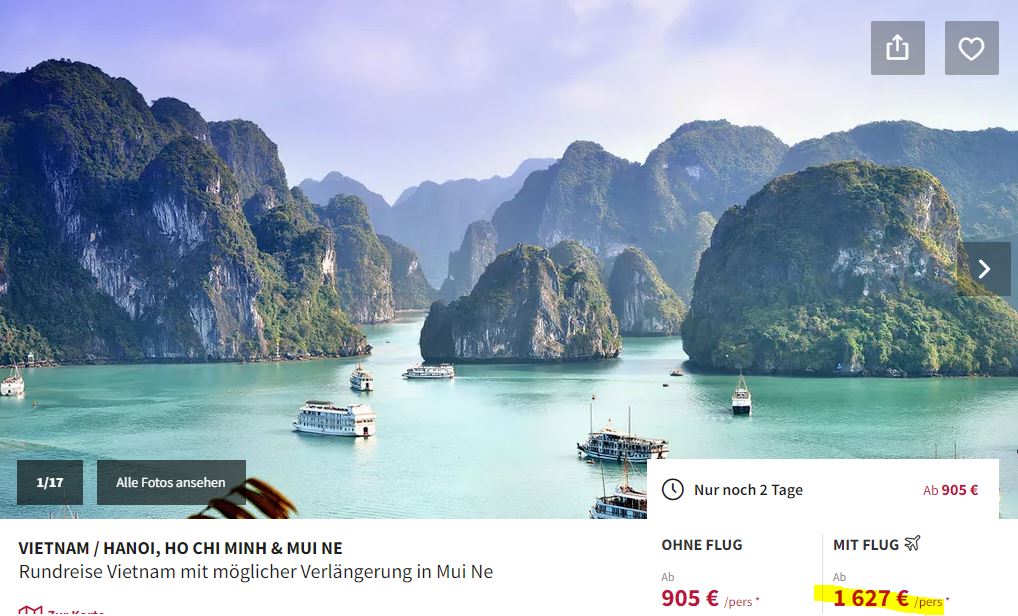Select the OHNE FLUG option

(x=702, y=545)
